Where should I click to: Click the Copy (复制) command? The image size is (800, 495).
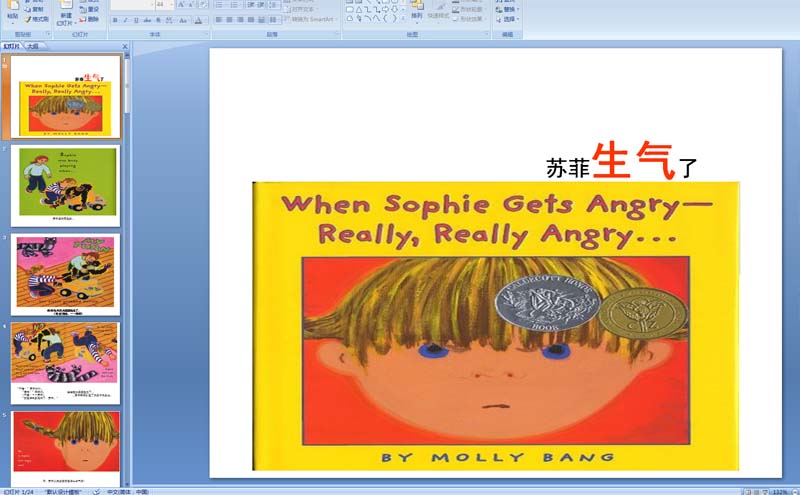(36, 9)
